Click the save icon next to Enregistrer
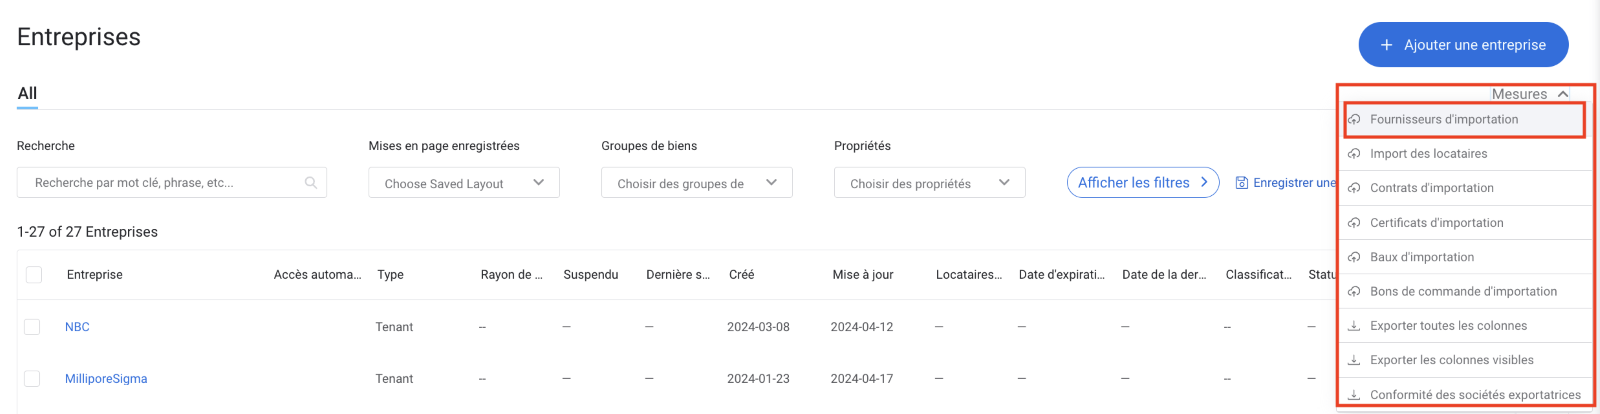This screenshot has width=1600, height=414. pyautogui.click(x=1242, y=183)
